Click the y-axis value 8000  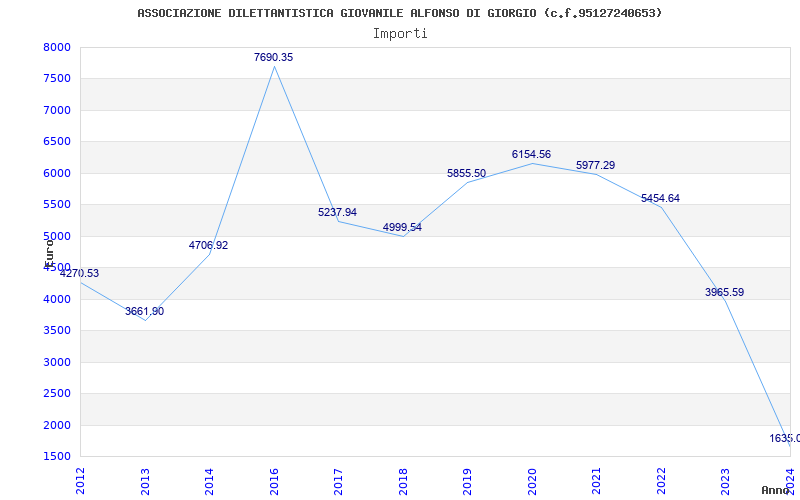pyautogui.click(x=57, y=47)
